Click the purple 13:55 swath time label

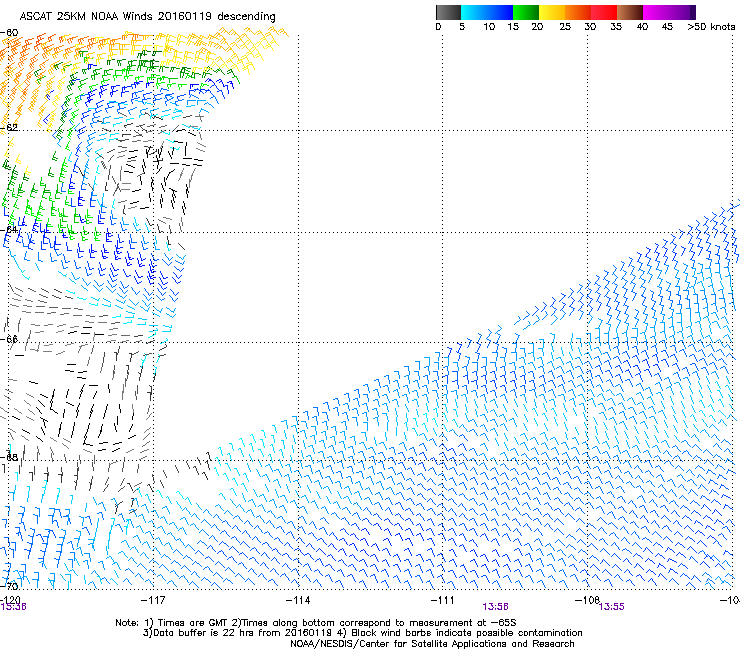click(x=612, y=607)
